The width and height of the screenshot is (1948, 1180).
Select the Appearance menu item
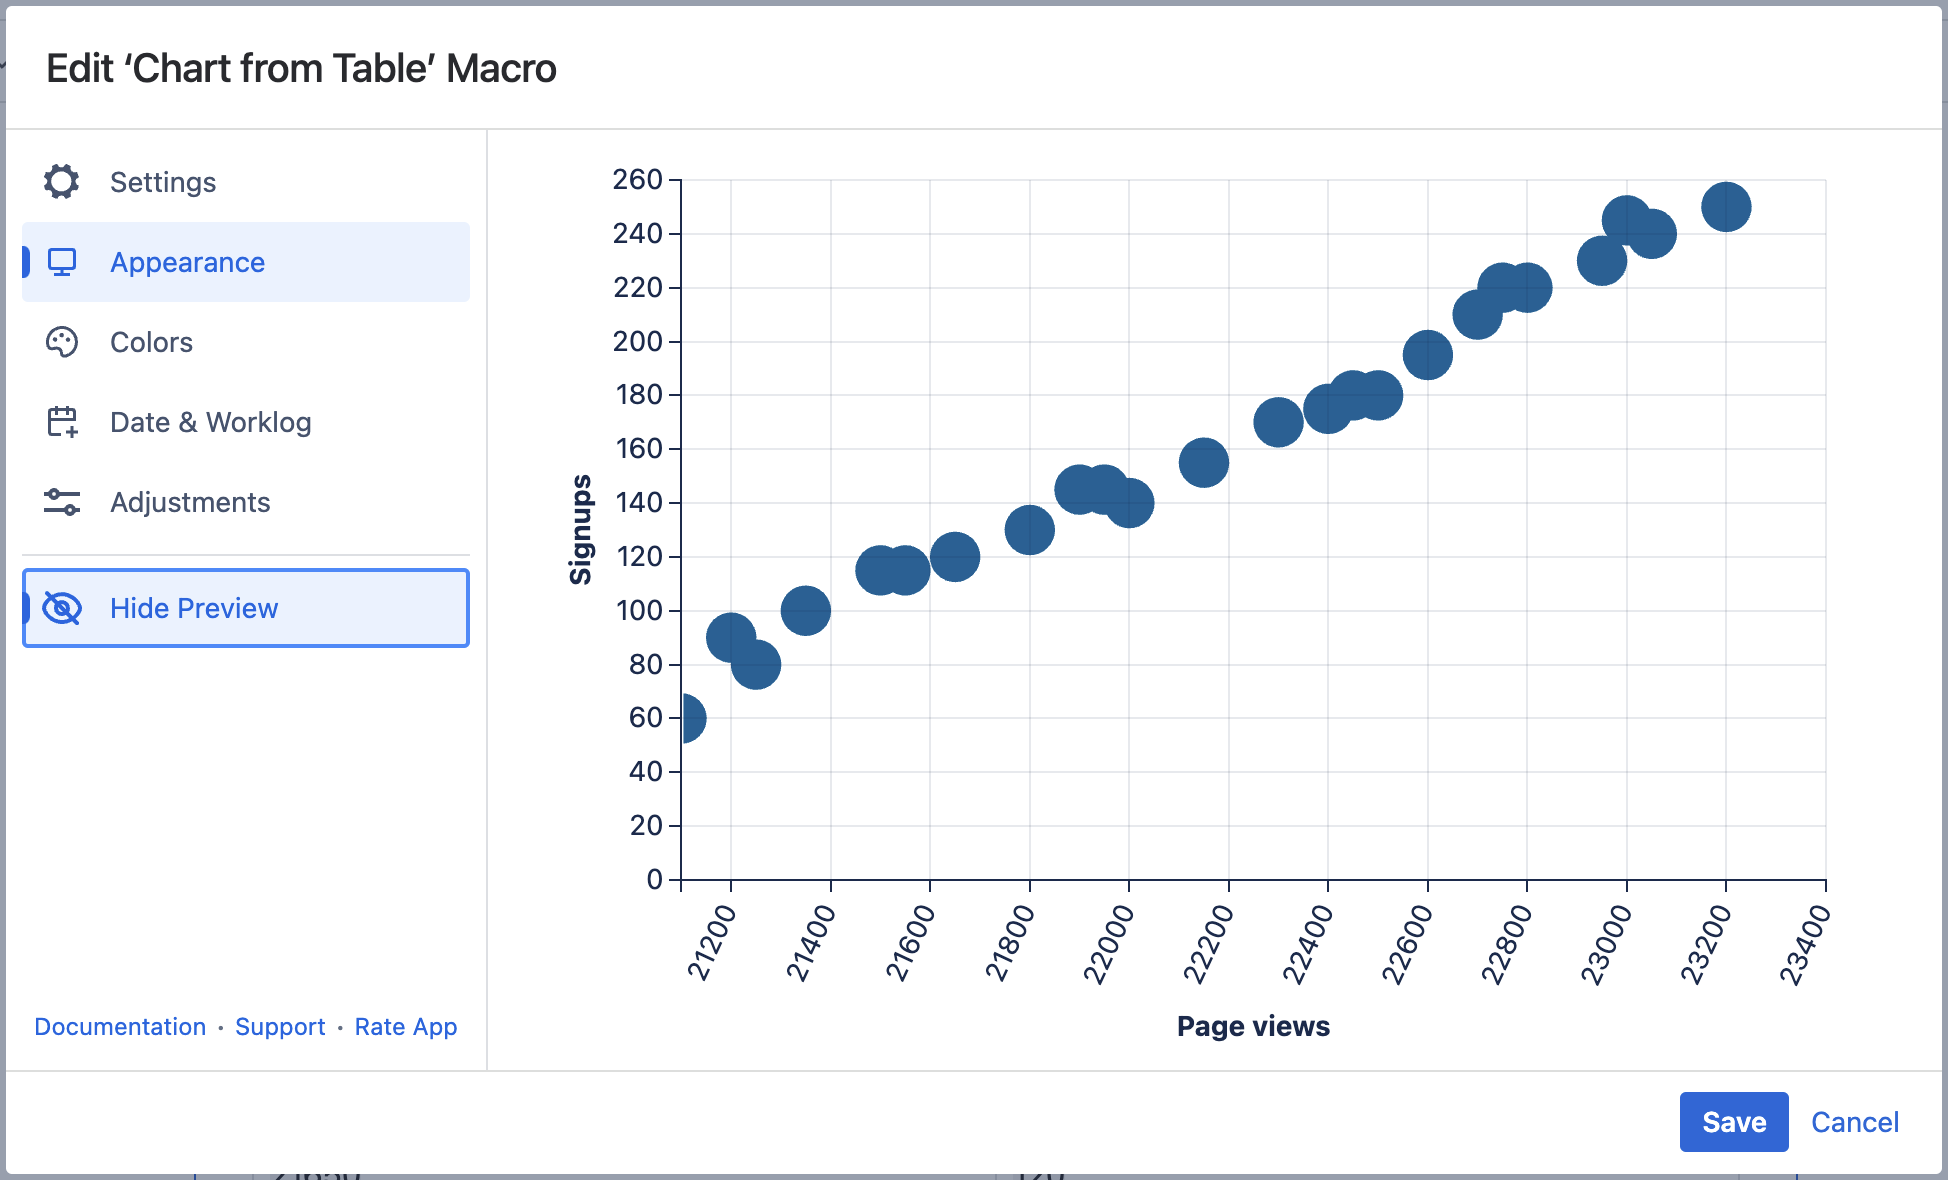(187, 262)
